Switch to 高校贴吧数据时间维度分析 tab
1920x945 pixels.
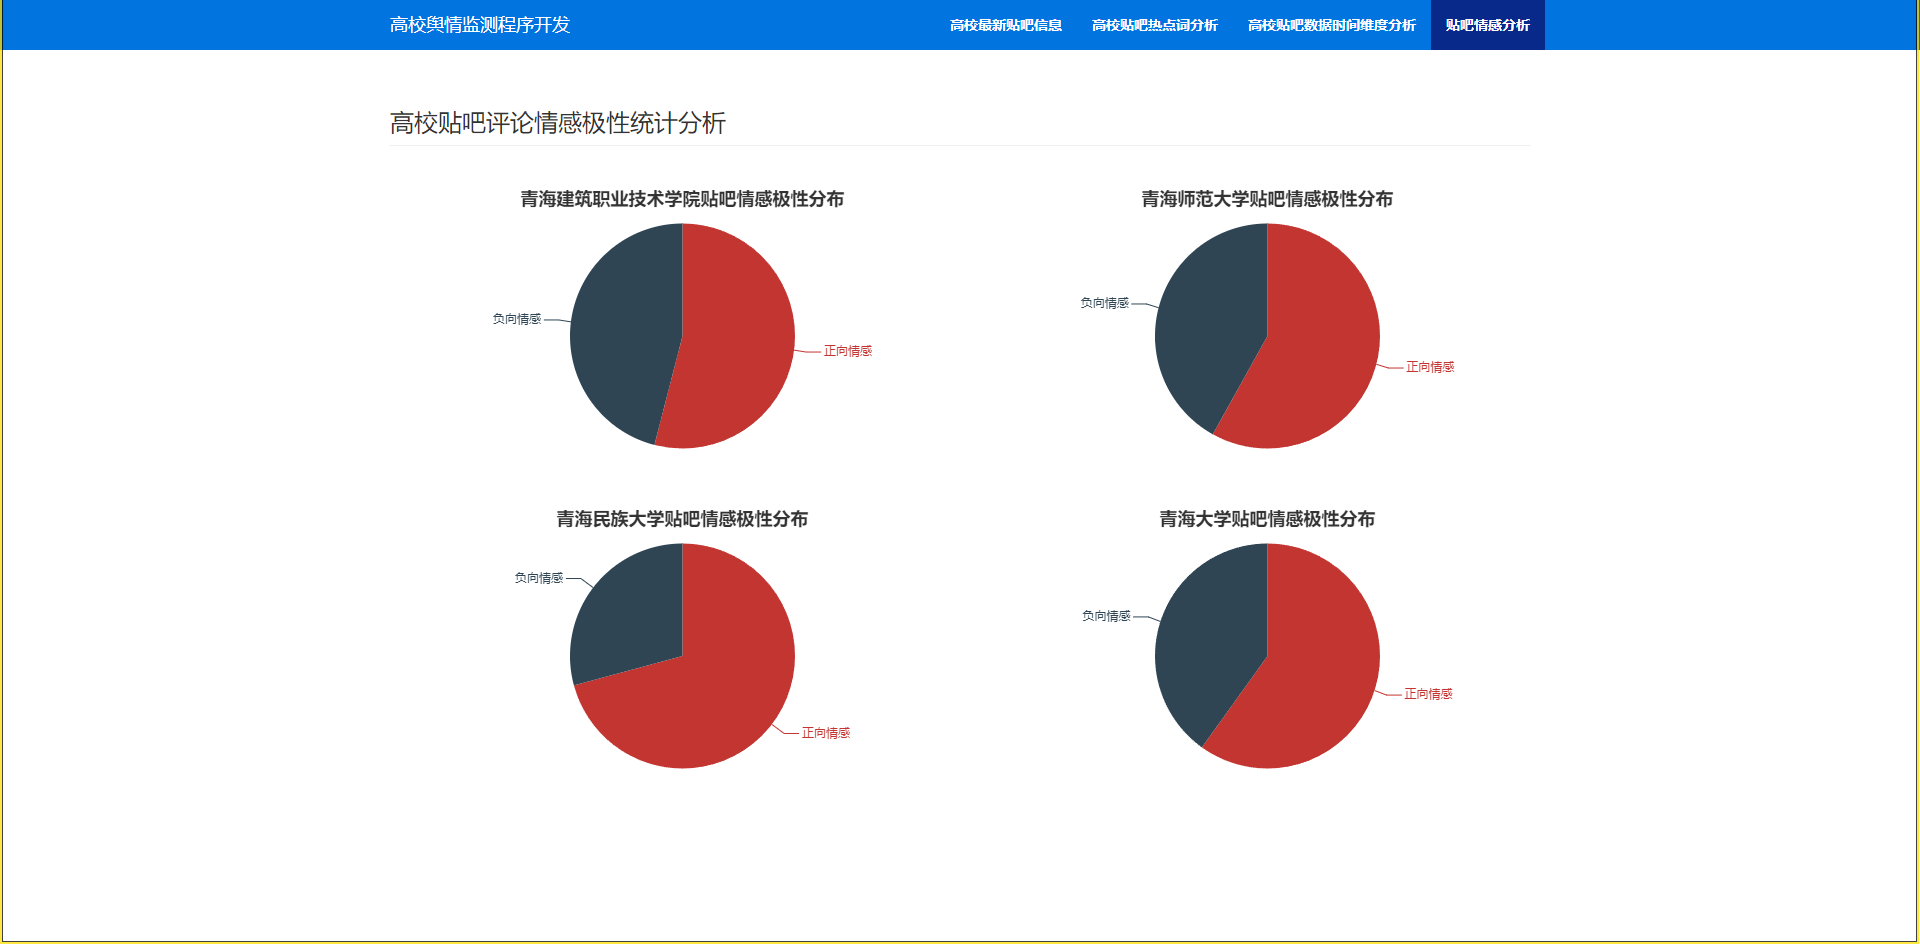click(x=1332, y=25)
